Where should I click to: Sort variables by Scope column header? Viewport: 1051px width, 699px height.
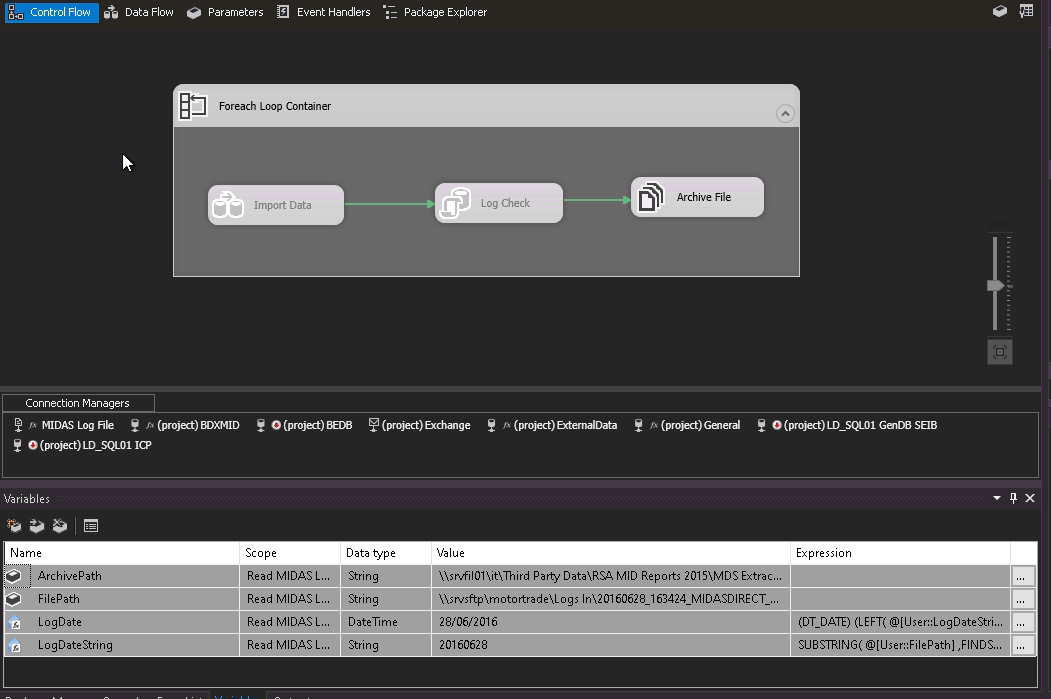point(290,553)
